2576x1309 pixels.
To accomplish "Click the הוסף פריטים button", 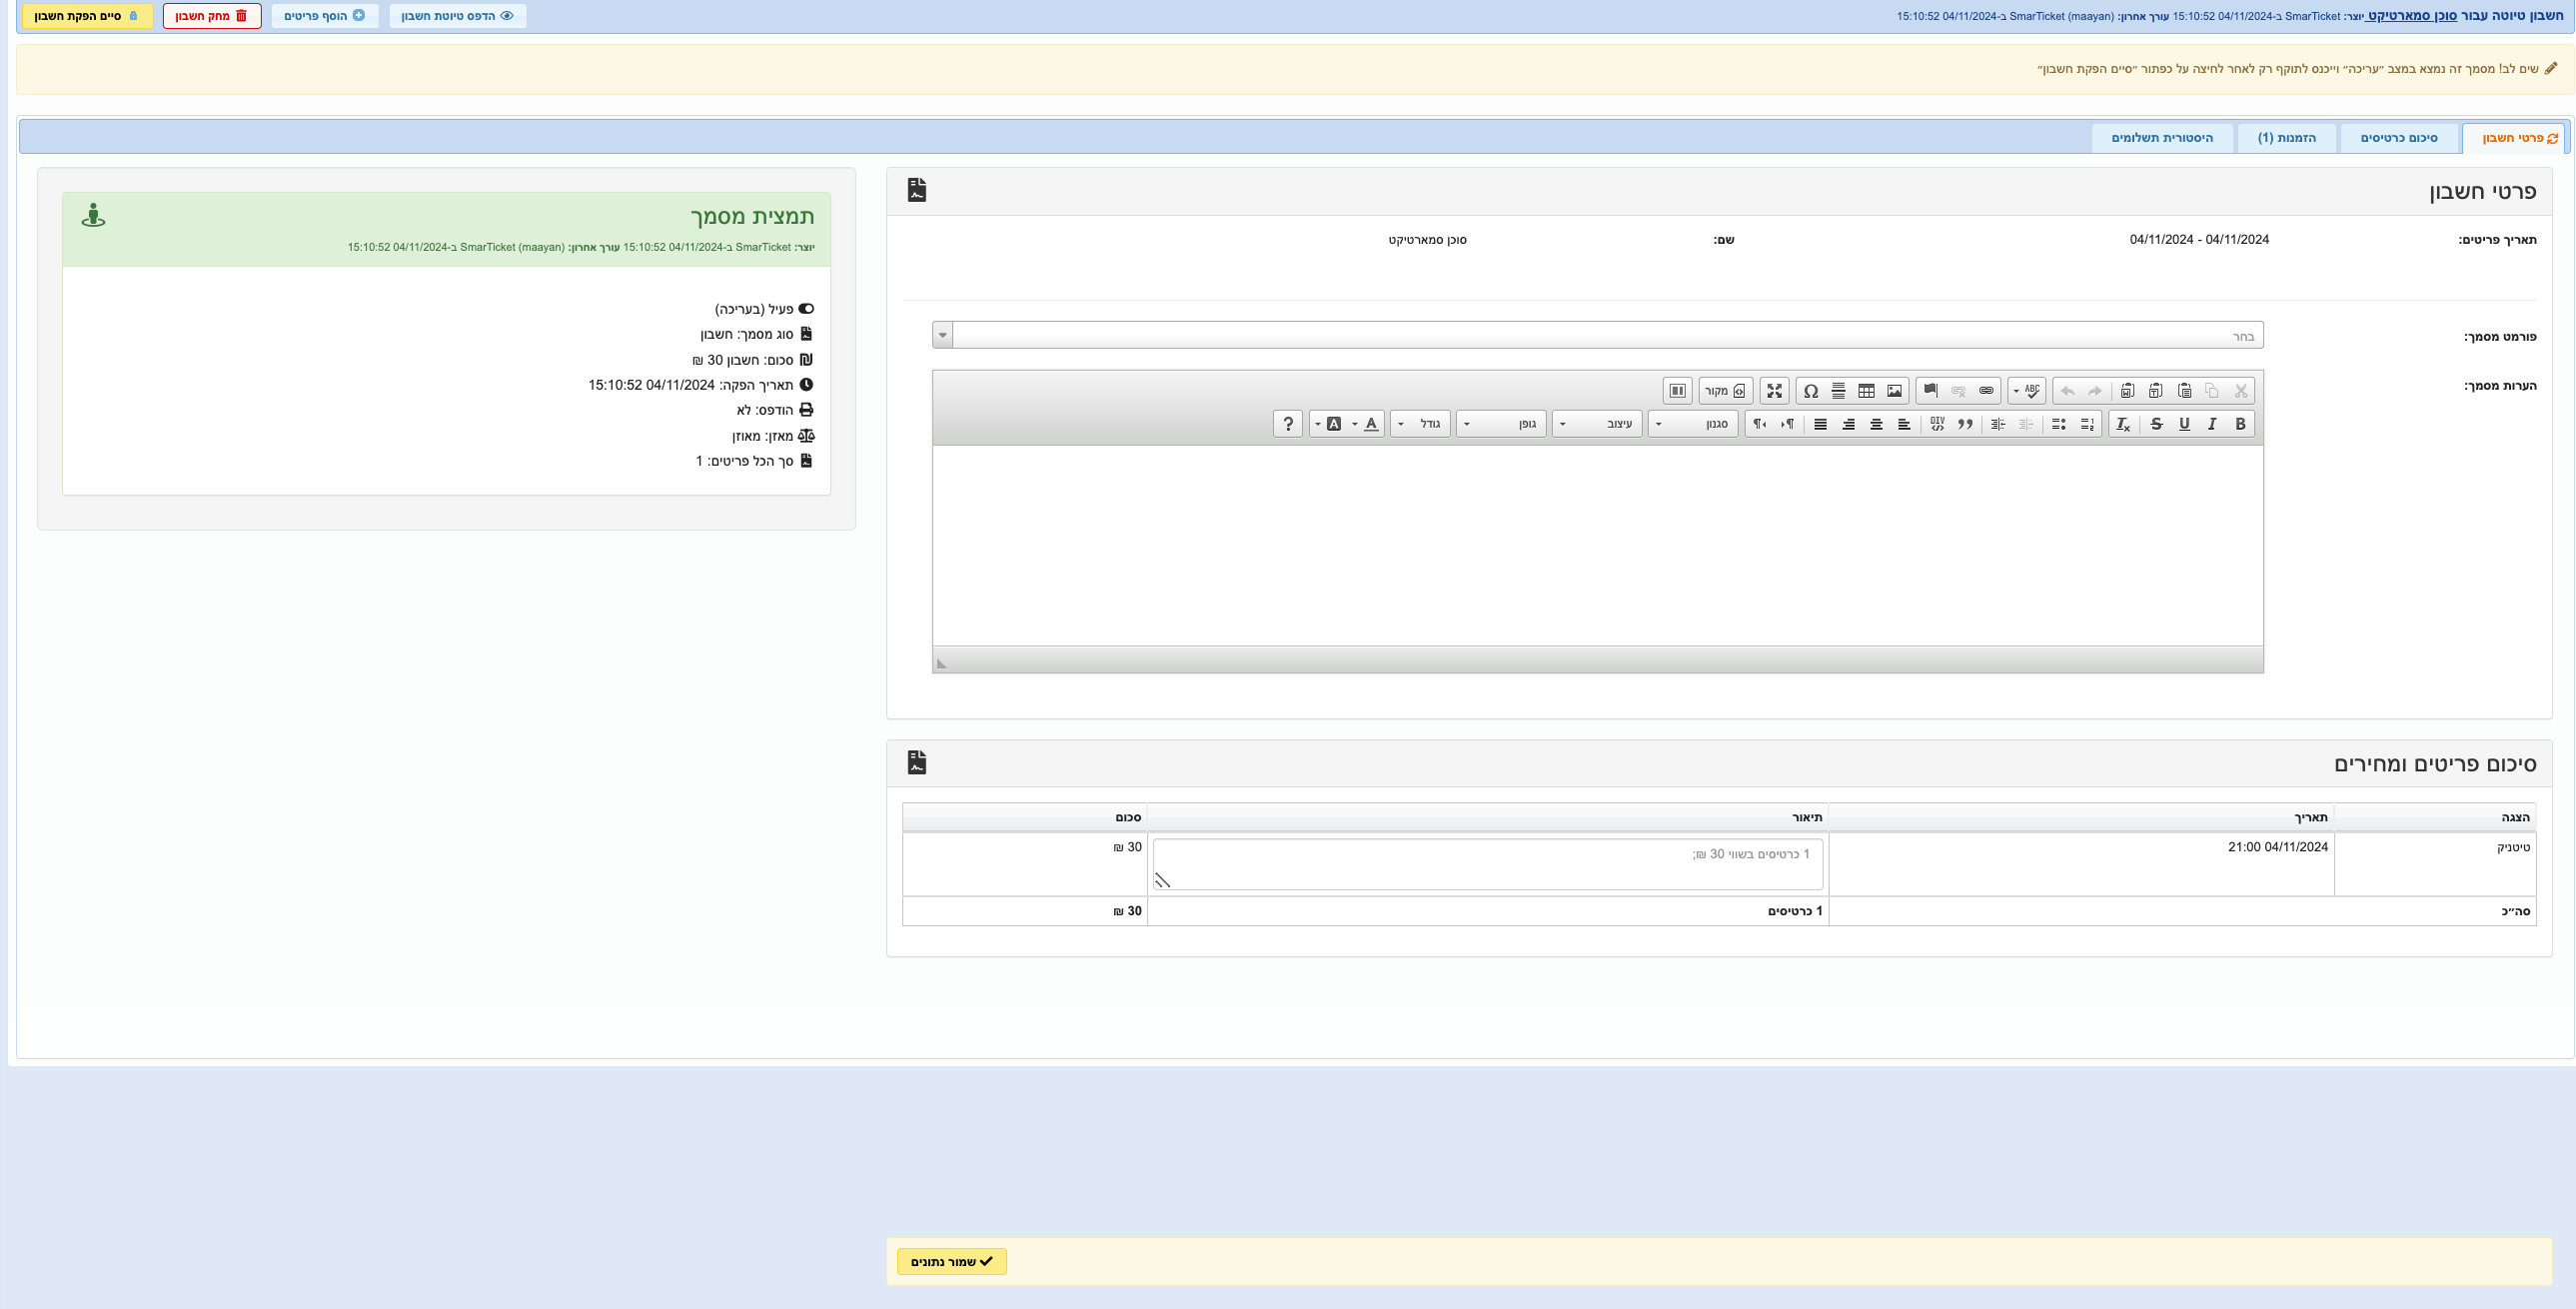I will pyautogui.click(x=325, y=16).
